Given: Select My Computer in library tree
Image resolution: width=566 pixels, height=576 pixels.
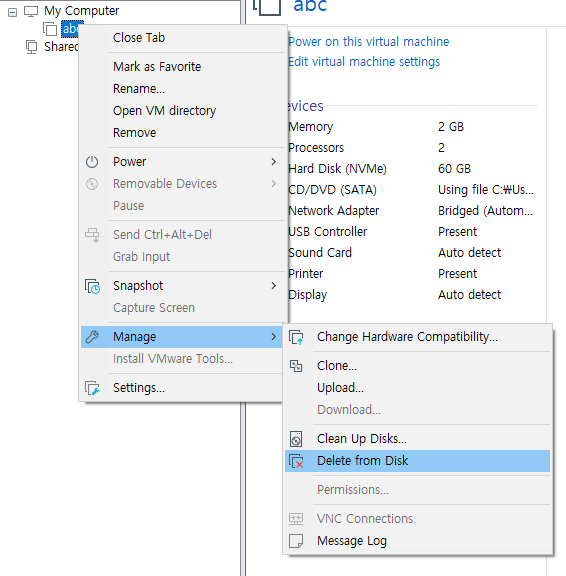Looking at the screenshot, I should (x=82, y=11).
